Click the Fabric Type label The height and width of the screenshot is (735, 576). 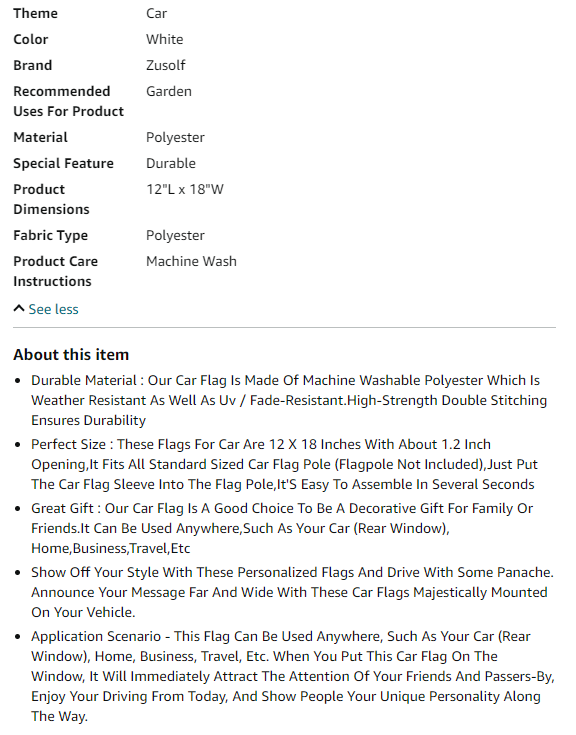tap(51, 235)
